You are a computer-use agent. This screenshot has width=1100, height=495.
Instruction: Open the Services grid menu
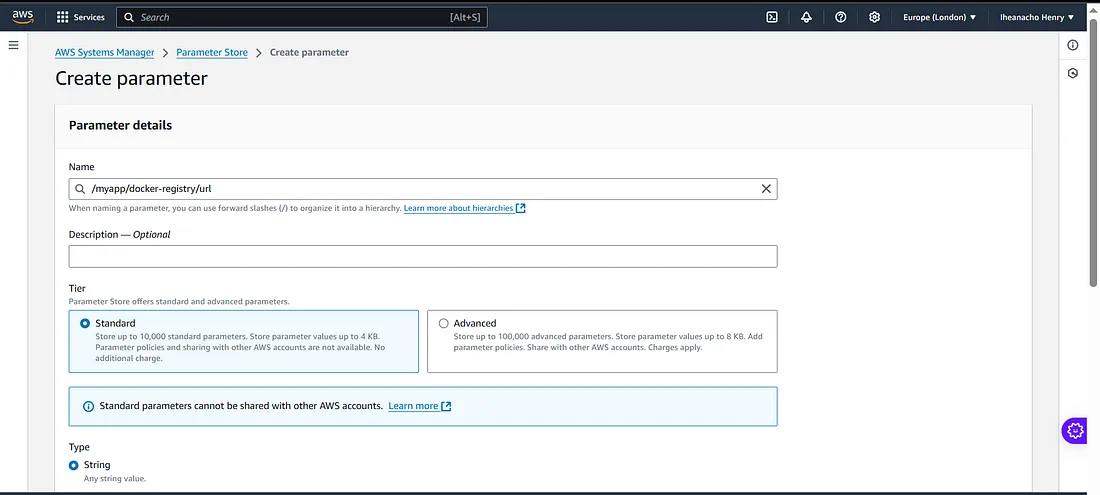(x=62, y=17)
